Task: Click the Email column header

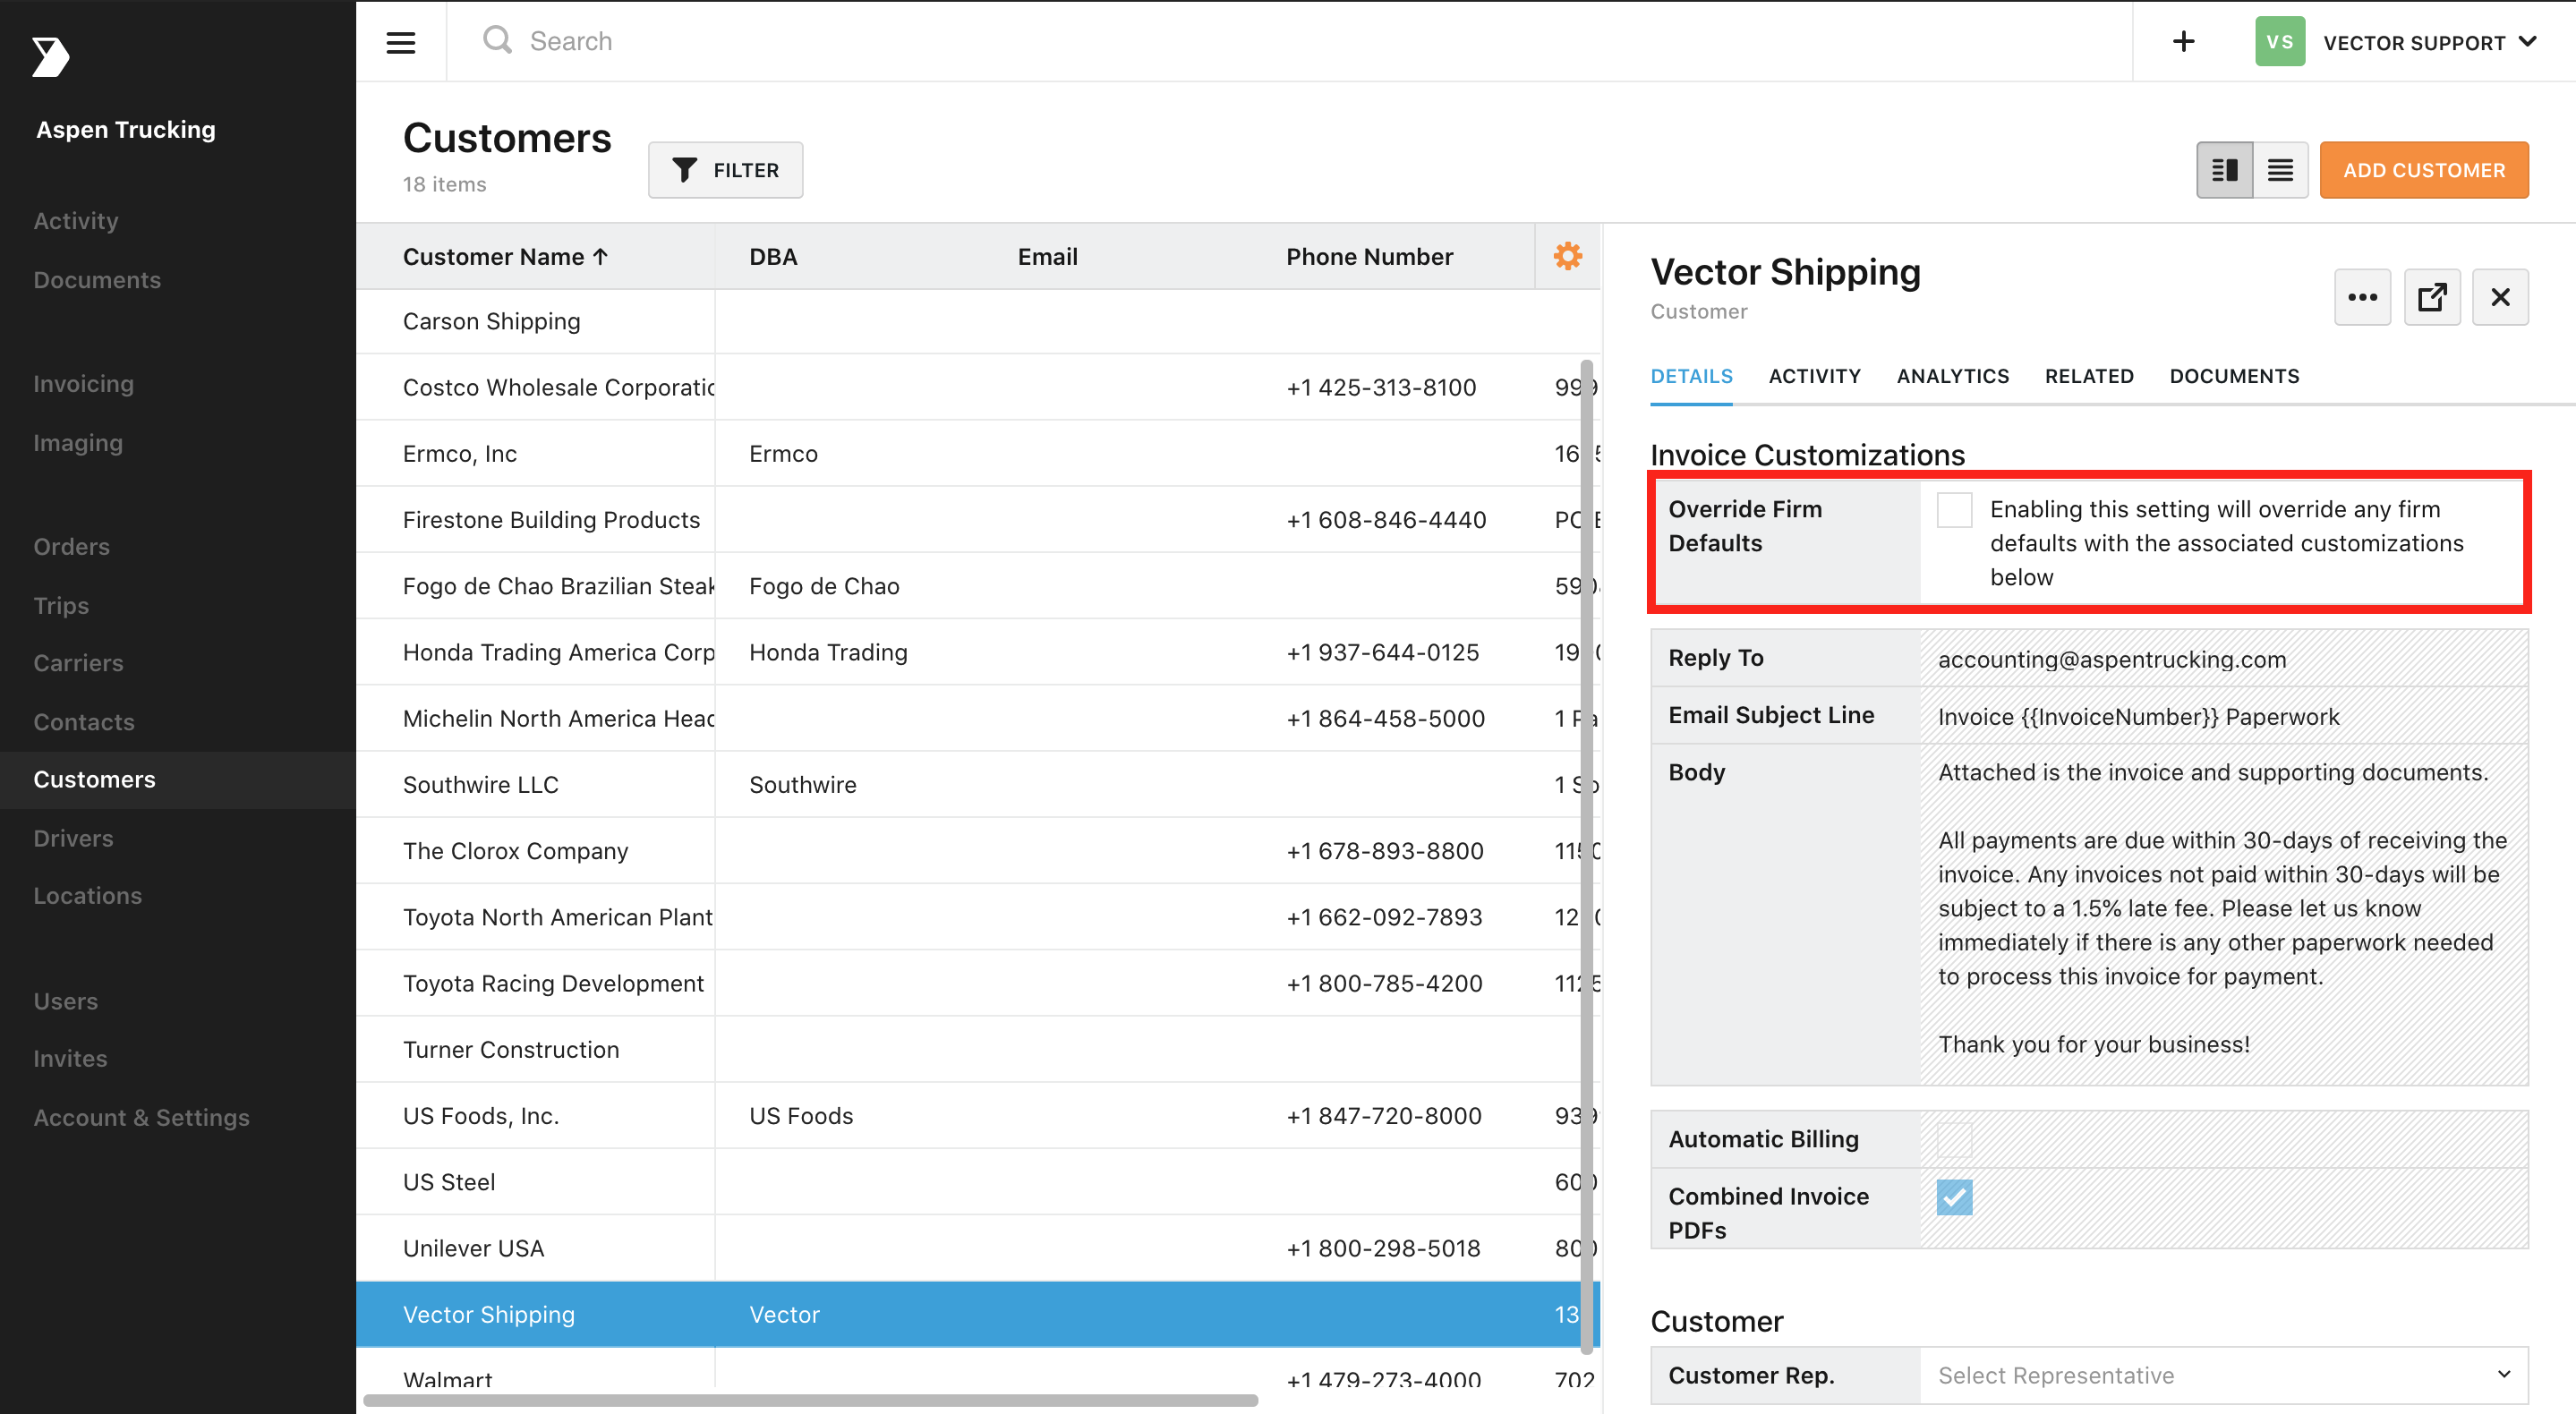Action: [x=1047, y=257]
